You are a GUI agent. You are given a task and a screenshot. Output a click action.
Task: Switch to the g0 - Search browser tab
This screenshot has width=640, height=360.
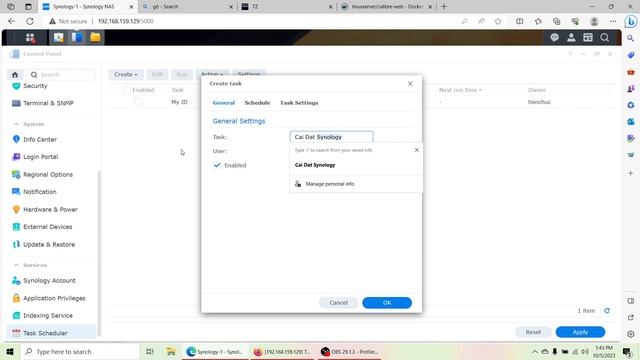click(186, 7)
